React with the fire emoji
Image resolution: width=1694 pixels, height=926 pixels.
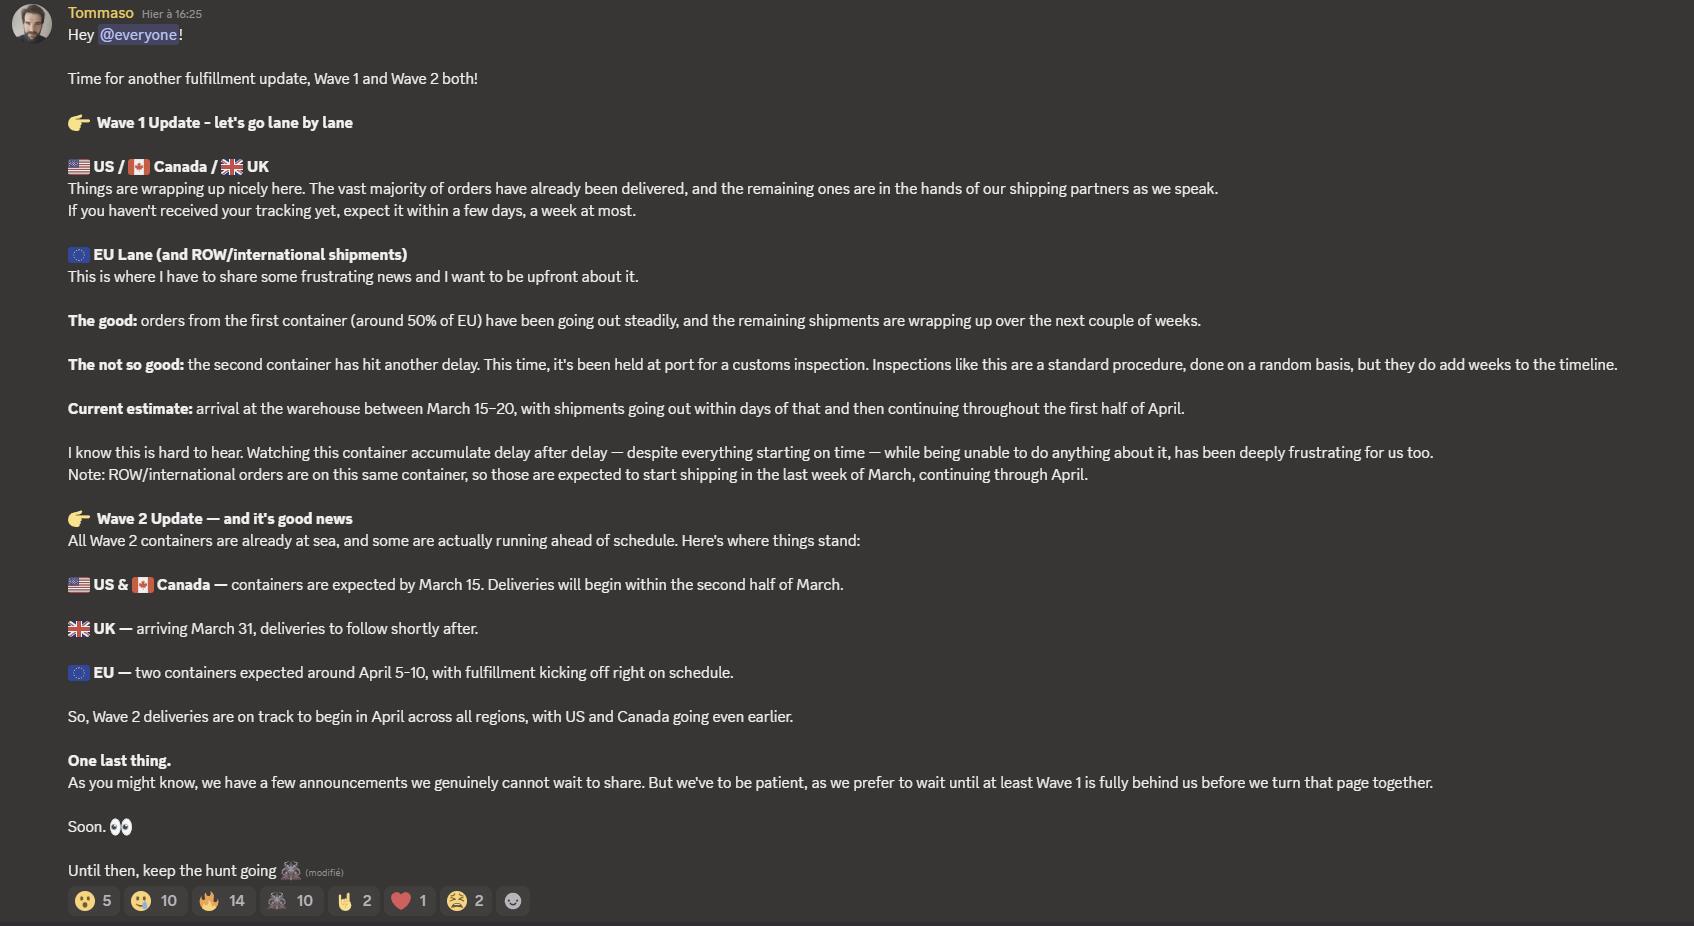pos(222,901)
